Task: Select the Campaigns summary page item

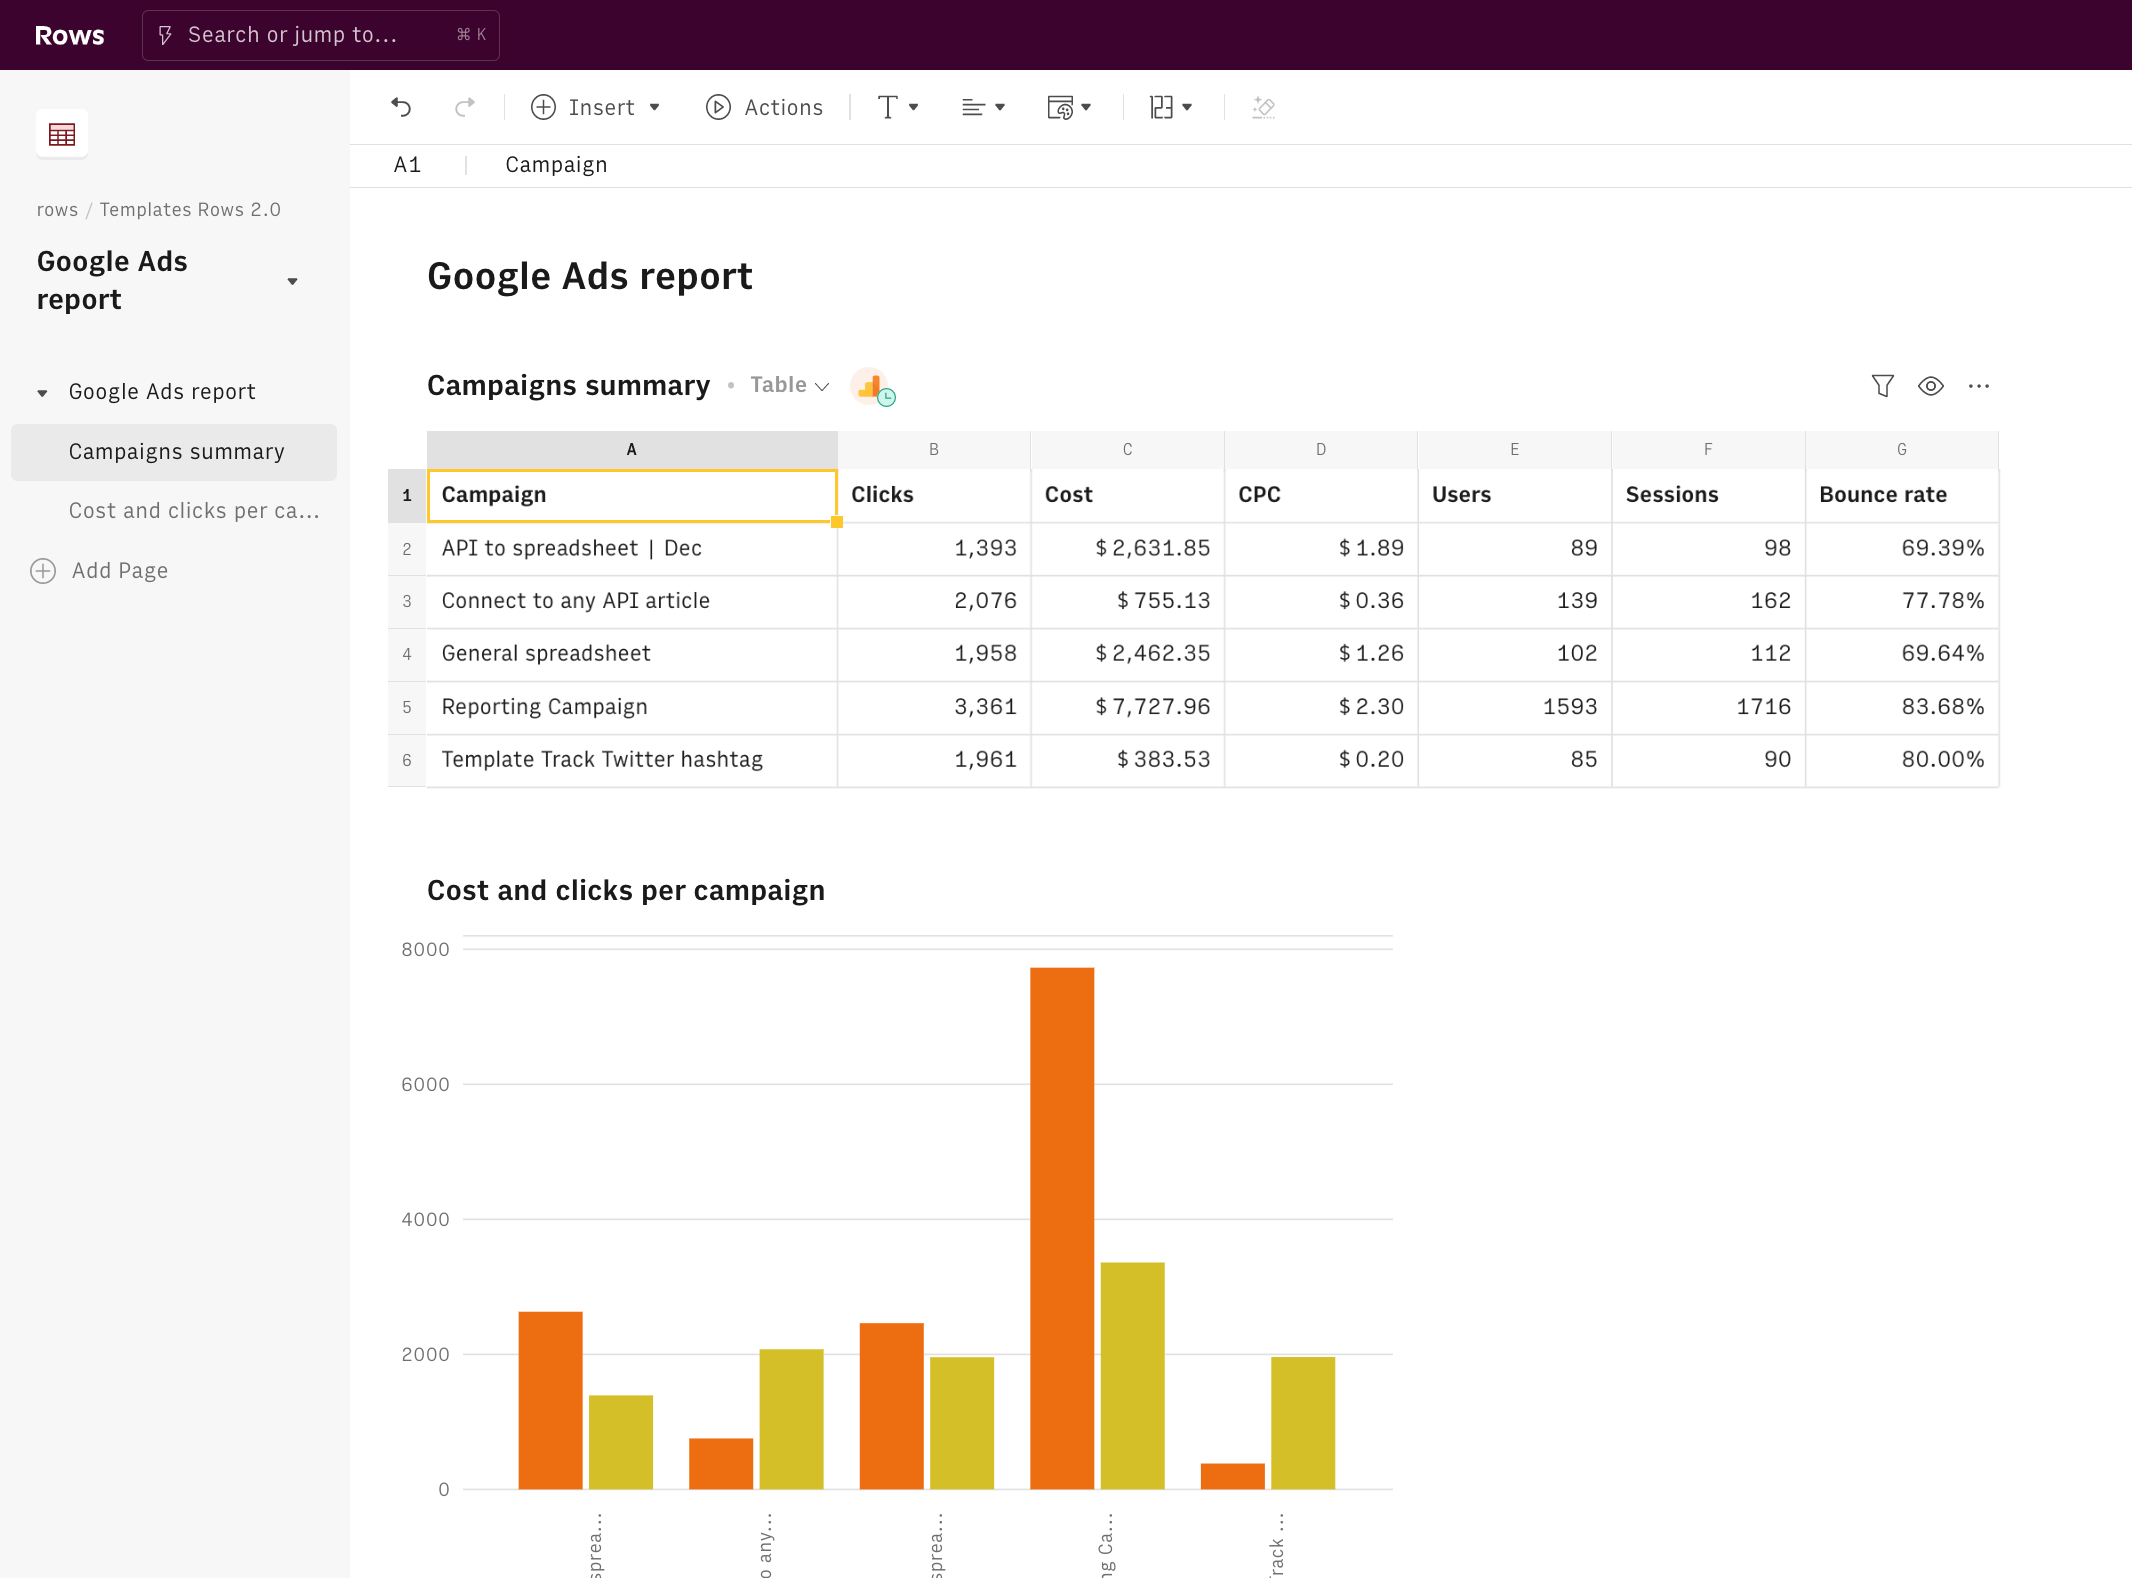Action: pyautogui.click(x=177, y=452)
